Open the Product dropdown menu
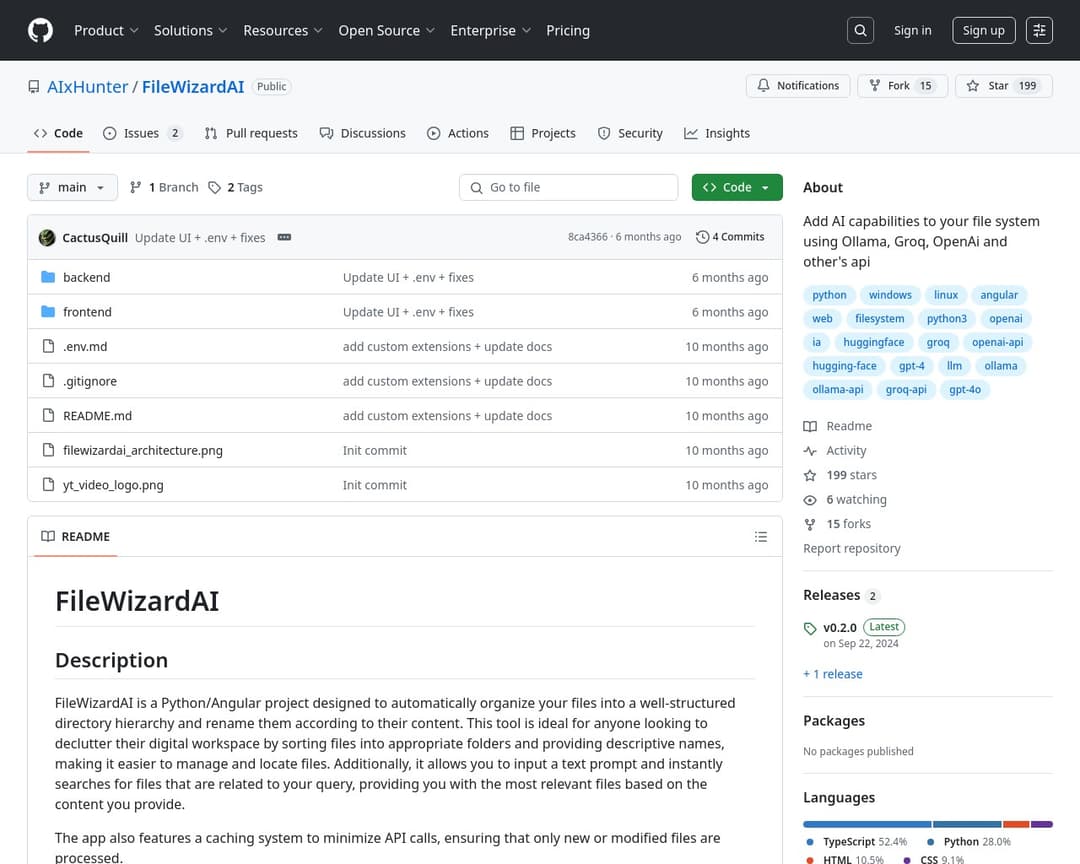The height and width of the screenshot is (864, 1080). pos(106,30)
